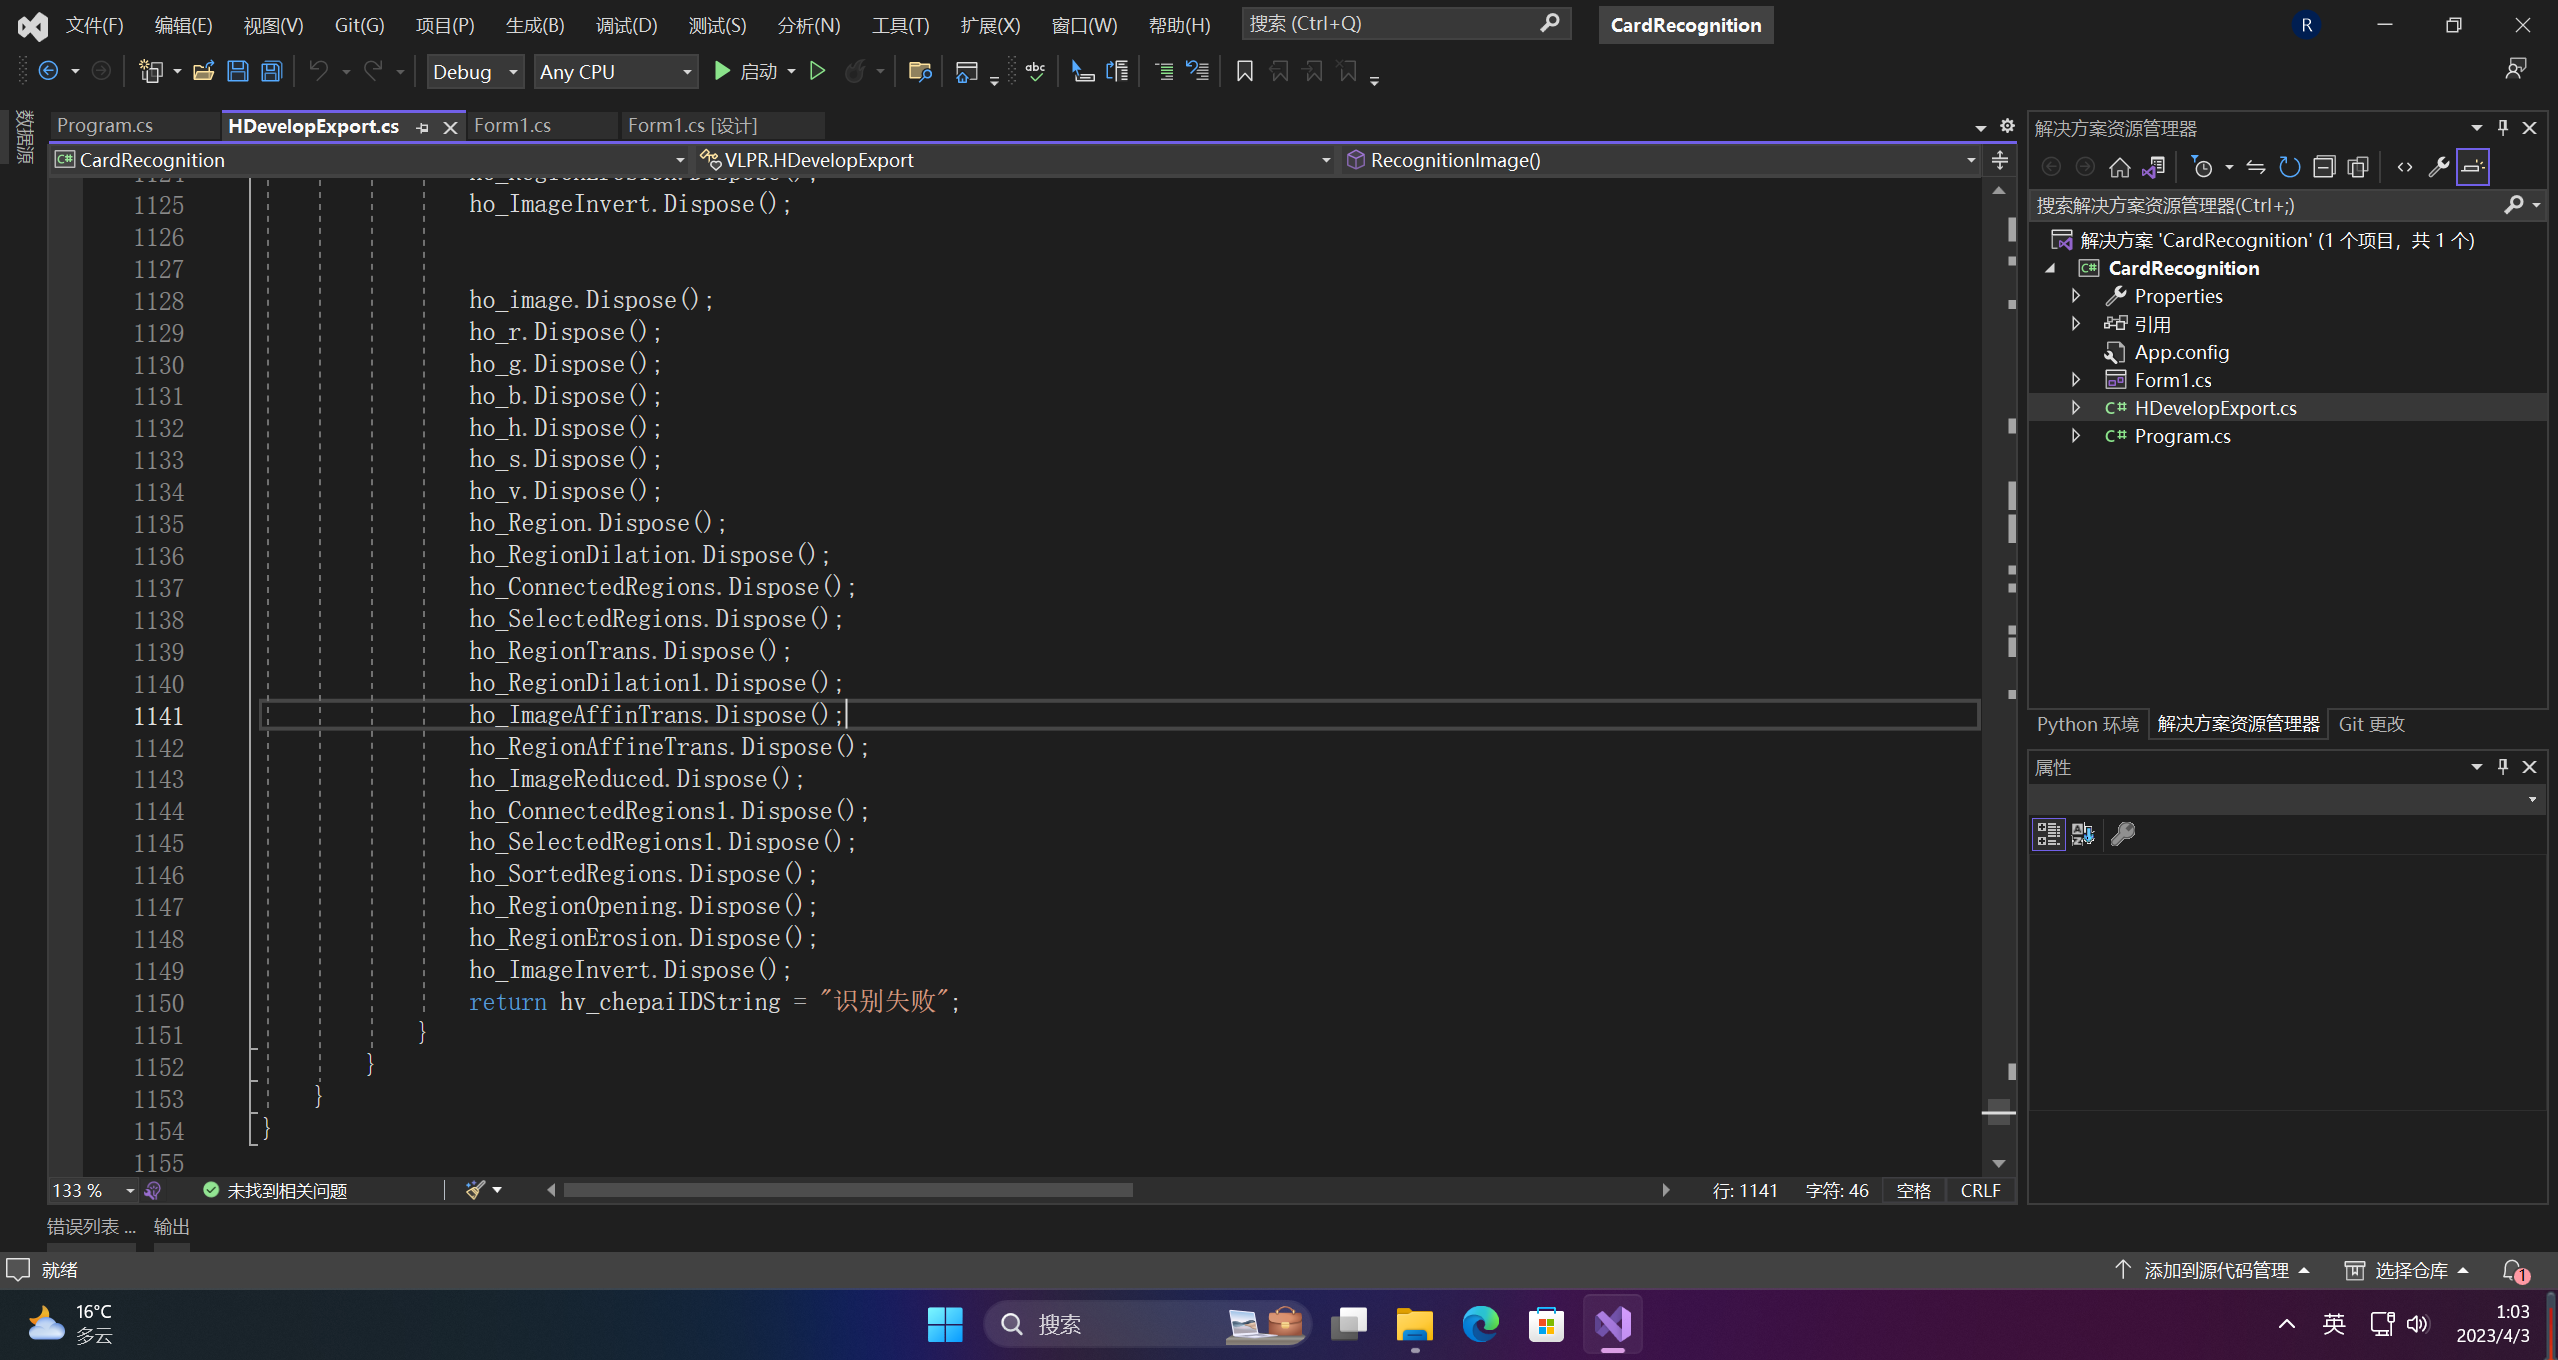This screenshot has height=1360, width=2558.
Task: Toggle a bookmark on the current line
Action: pyautogui.click(x=1244, y=71)
